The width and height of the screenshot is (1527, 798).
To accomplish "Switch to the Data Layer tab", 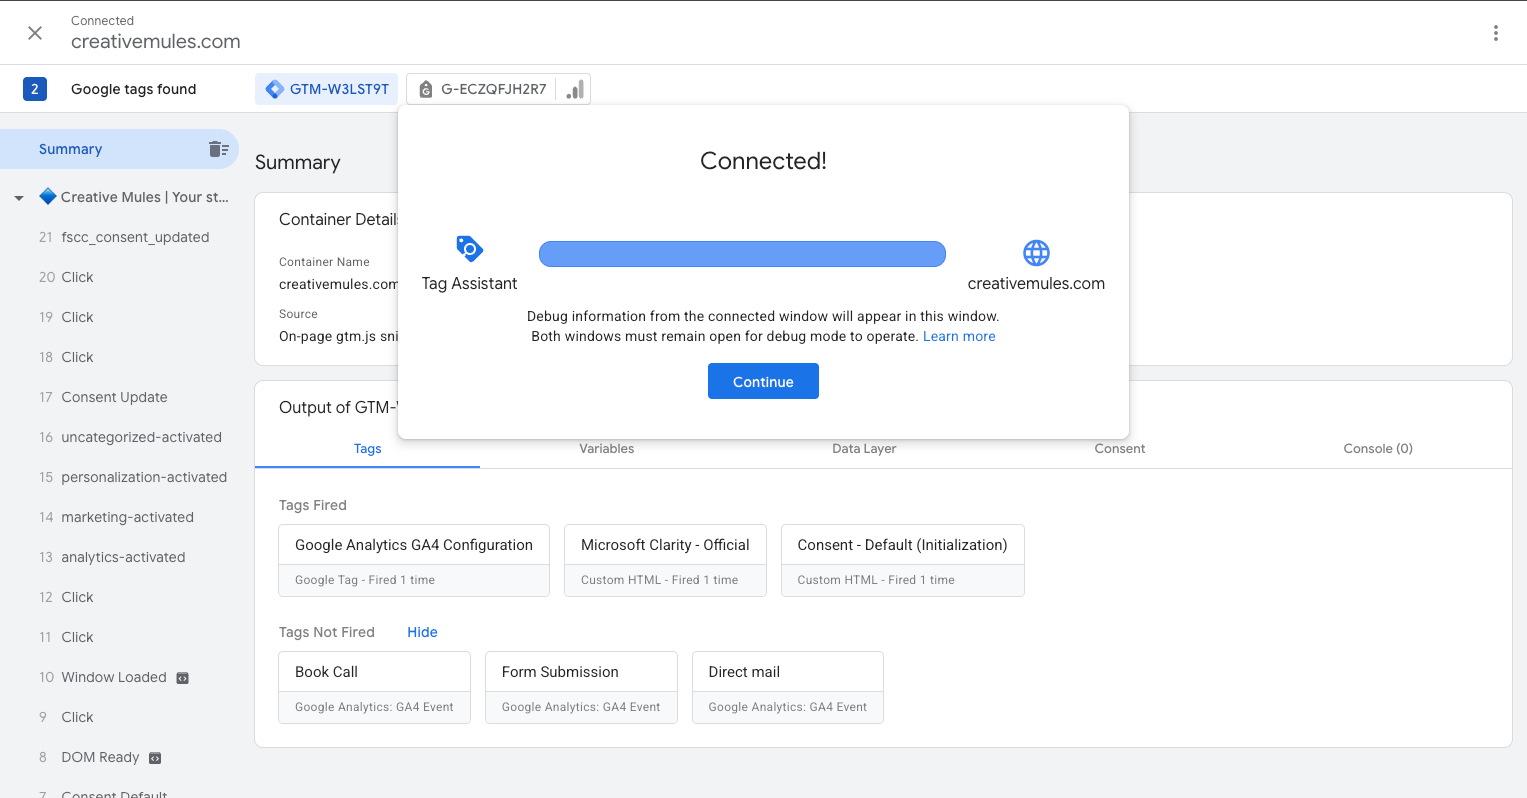I will click(864, 448).
